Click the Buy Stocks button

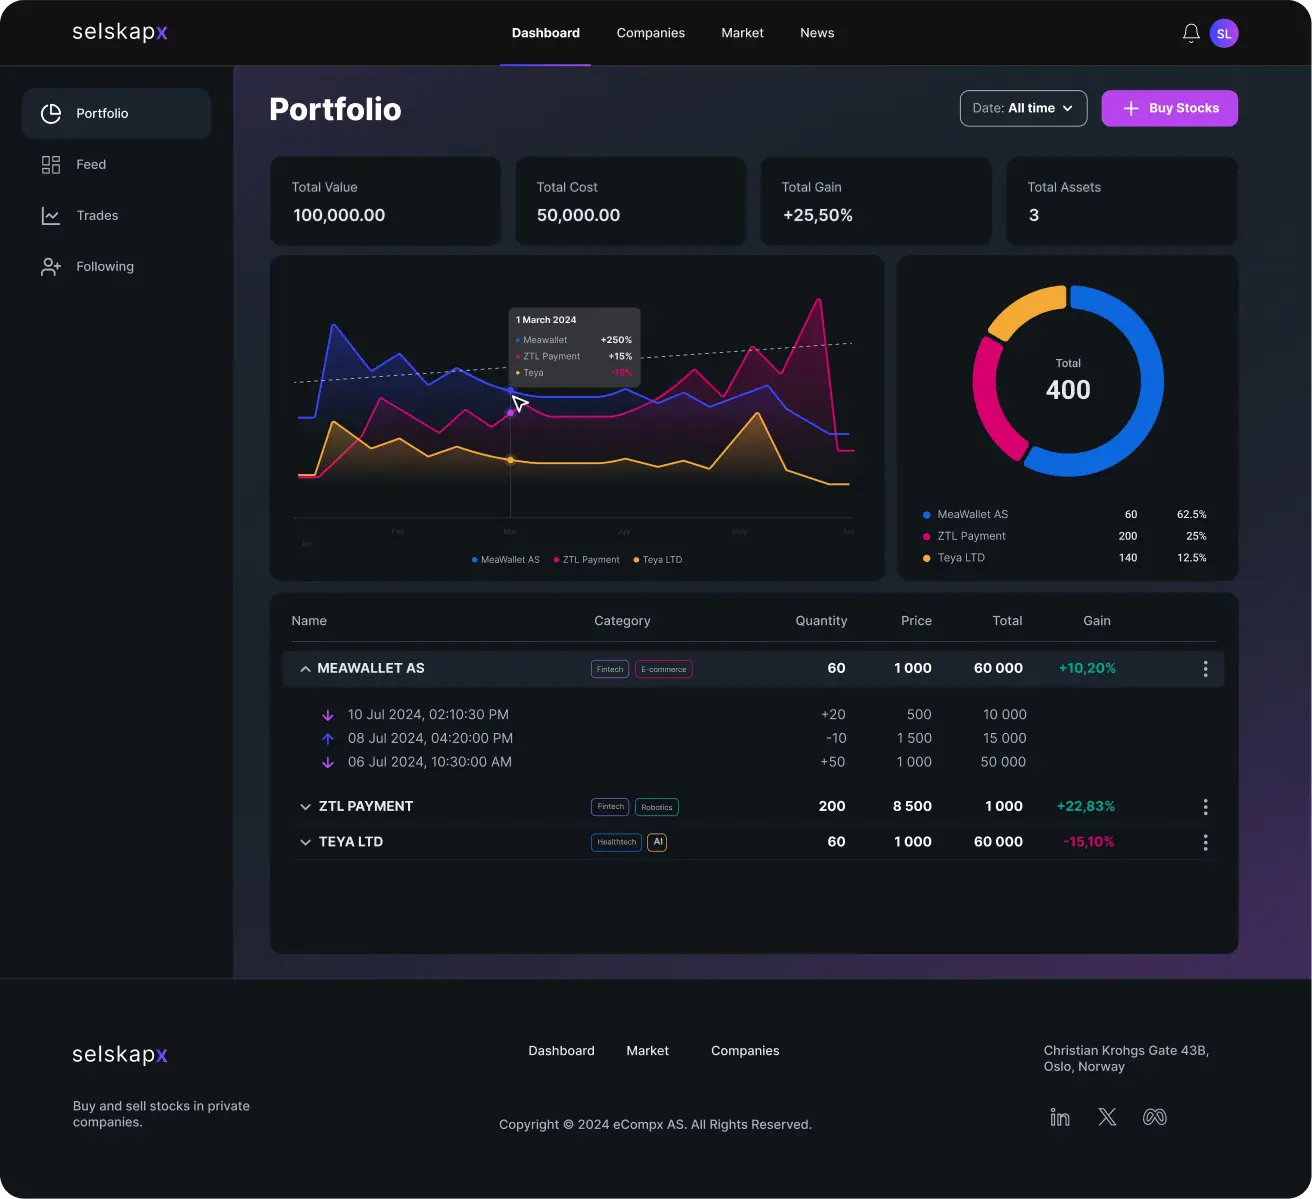coord(1170,109)
